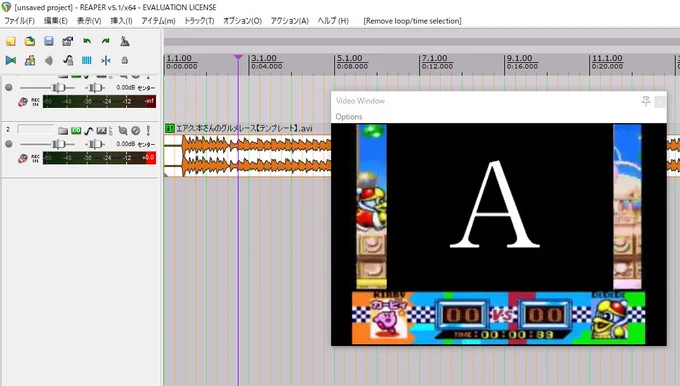Click the upper track's meter showing -inf
The height and width of the screenshot is (386, 680).
pyautogui.click(x=99, y=101)
